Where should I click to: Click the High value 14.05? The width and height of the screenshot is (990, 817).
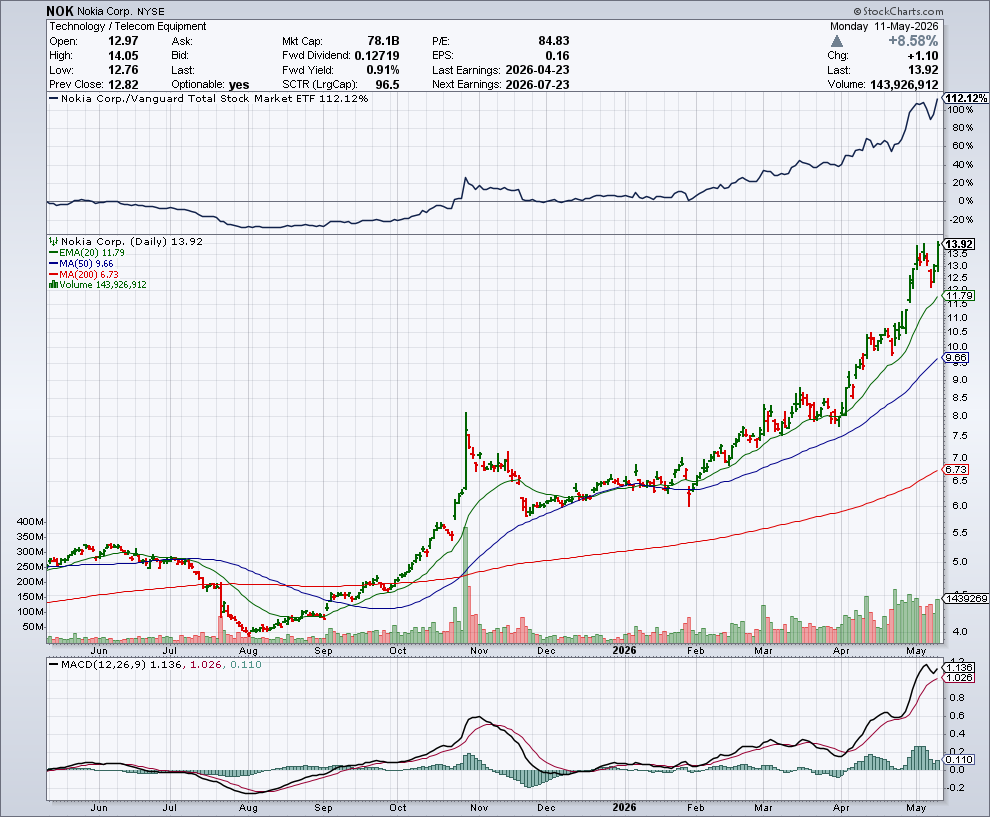[x=123, y=56]
